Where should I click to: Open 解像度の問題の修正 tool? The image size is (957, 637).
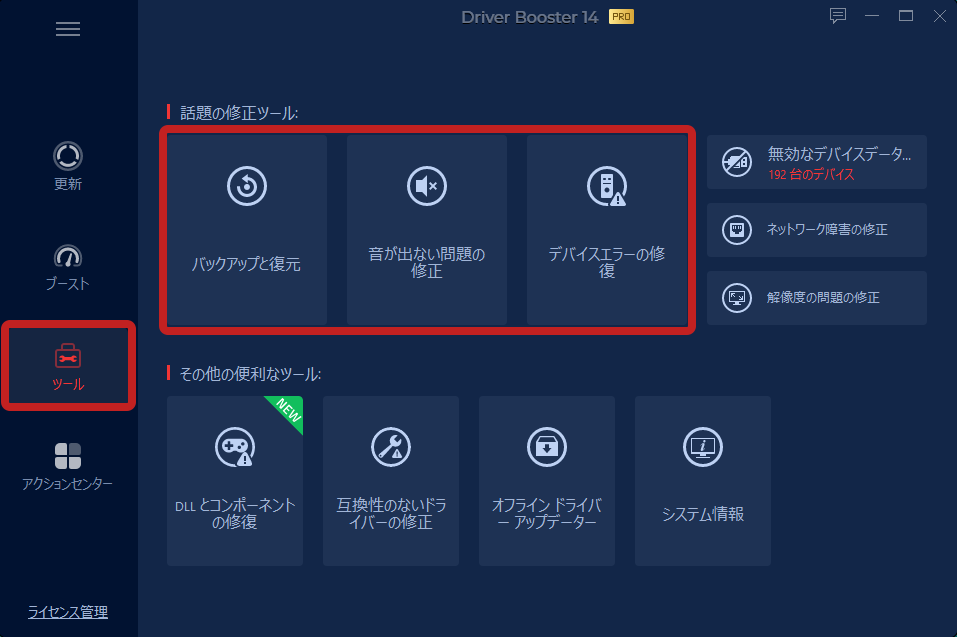[817, 298]
